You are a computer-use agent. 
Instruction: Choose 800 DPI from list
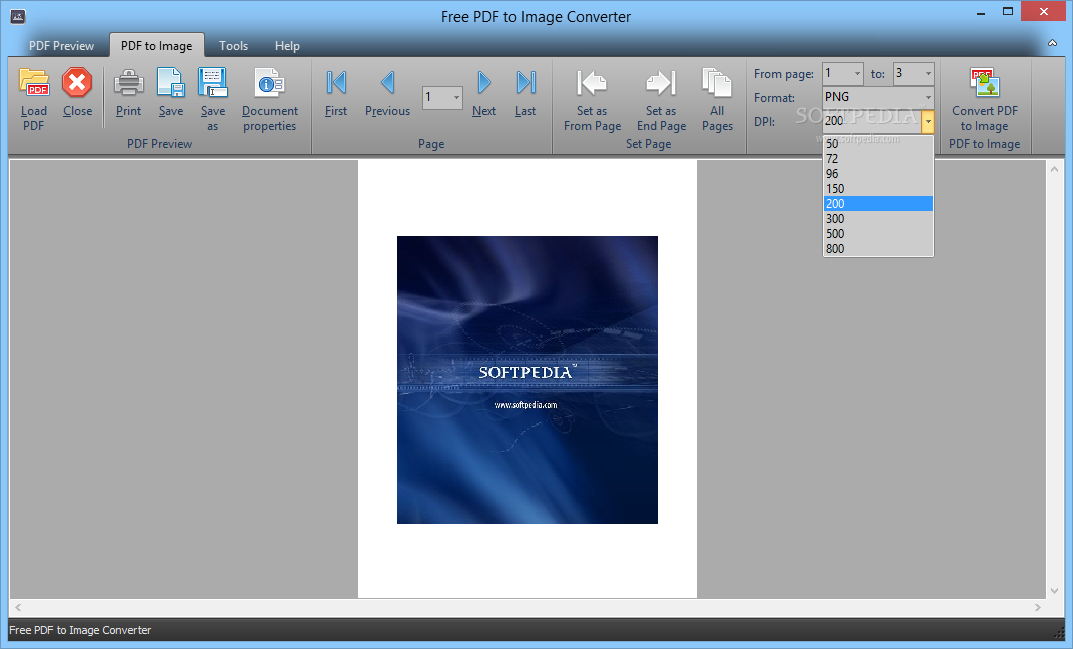(x=878, y=249)
